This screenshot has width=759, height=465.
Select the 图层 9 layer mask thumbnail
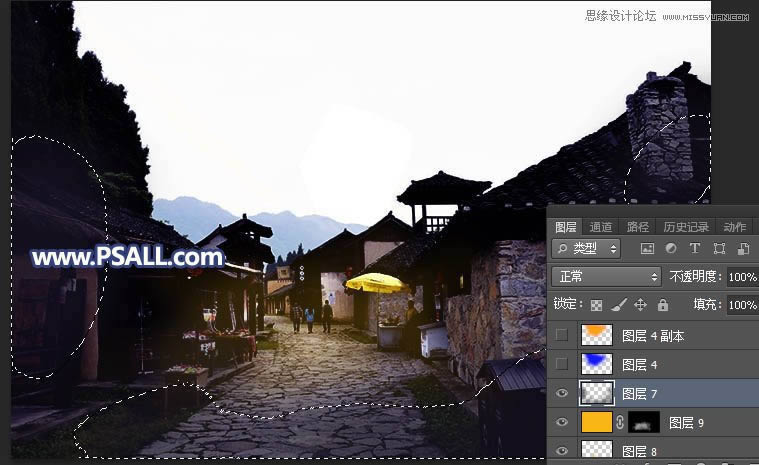pyautogui.click(x=644, y=422)
